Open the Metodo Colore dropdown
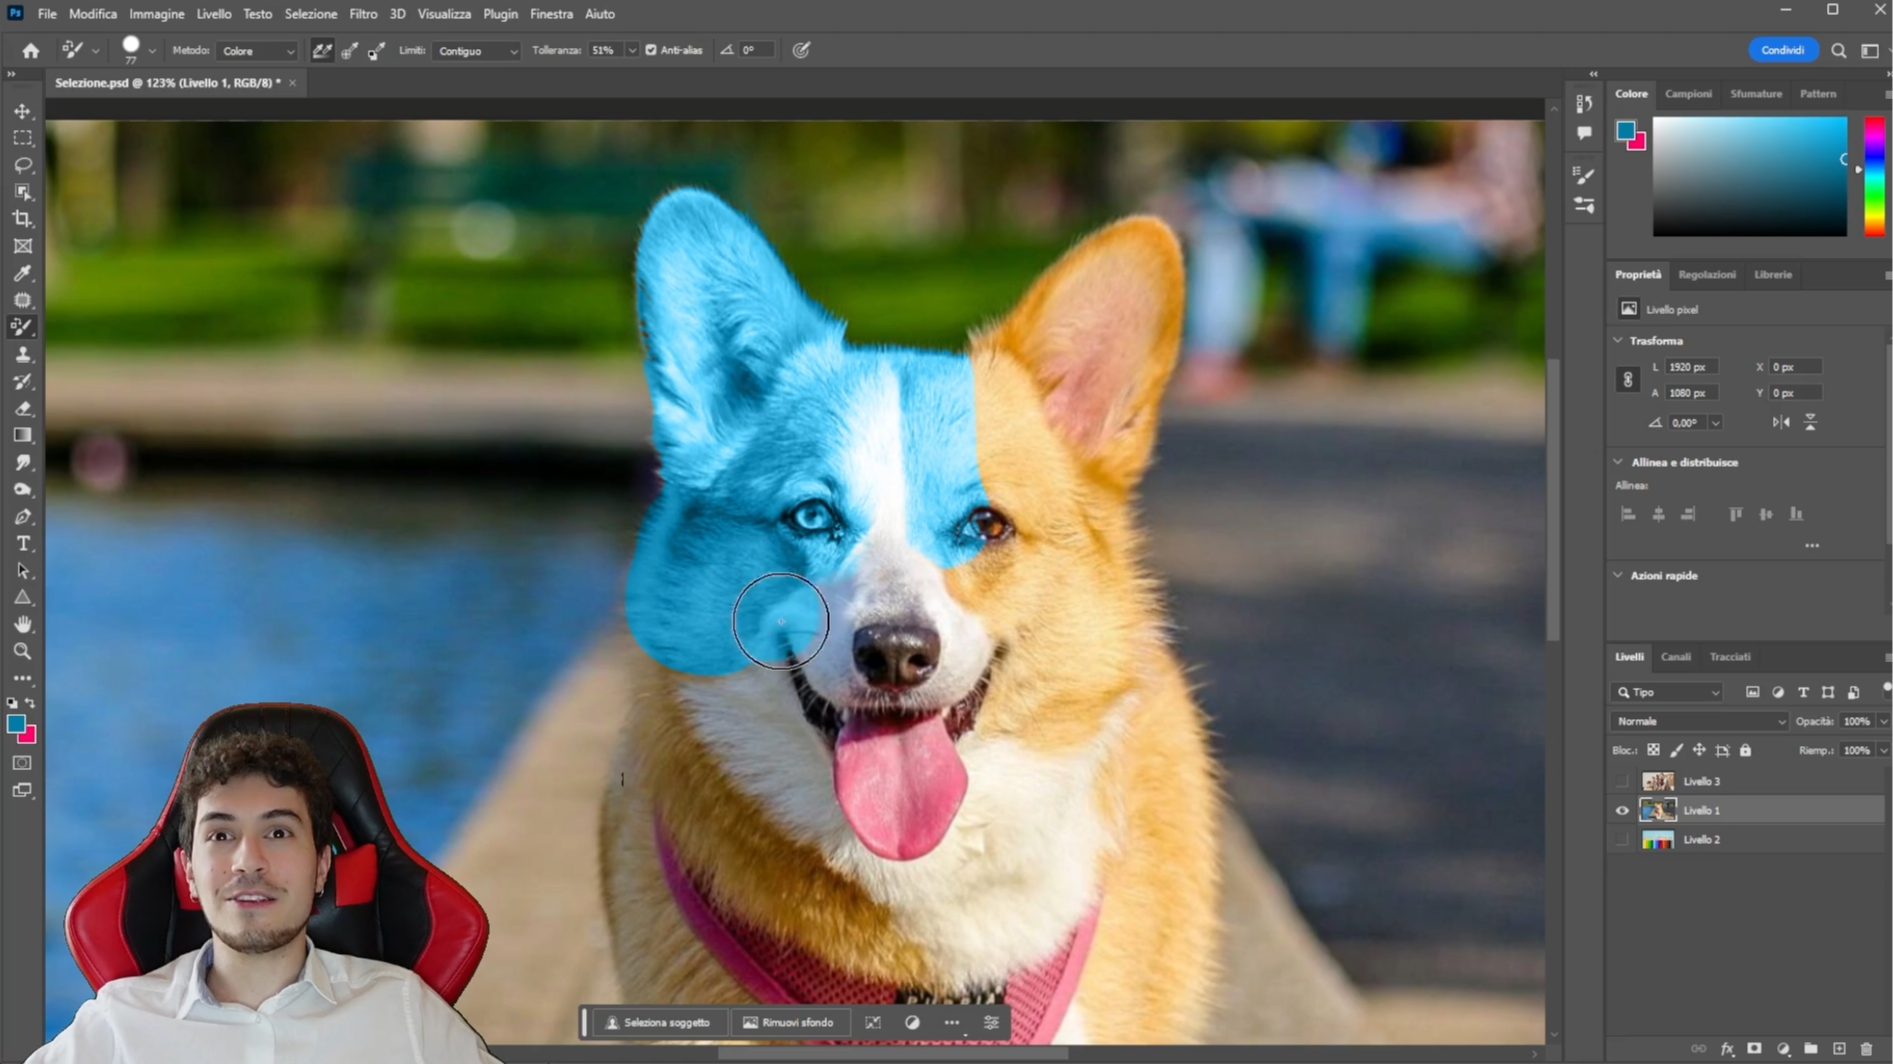Viewport: 1893px width, 1064px height. pos(257,51)
